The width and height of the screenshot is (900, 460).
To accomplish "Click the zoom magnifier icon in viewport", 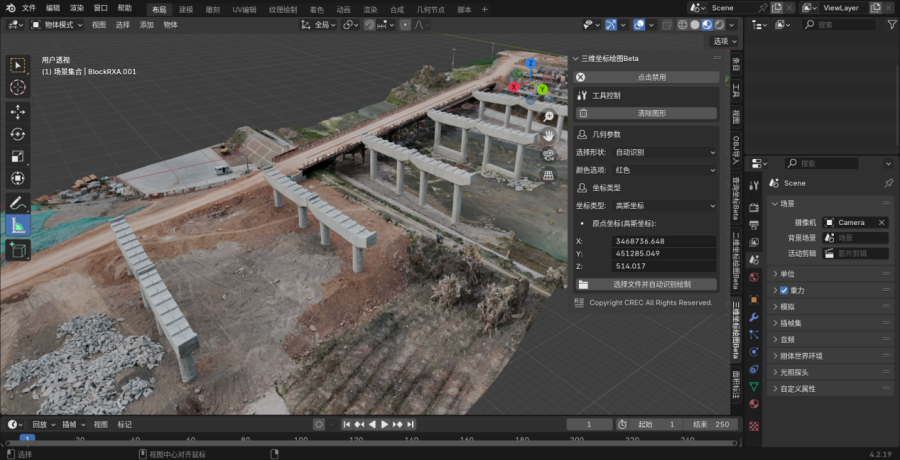I will 548,116.
